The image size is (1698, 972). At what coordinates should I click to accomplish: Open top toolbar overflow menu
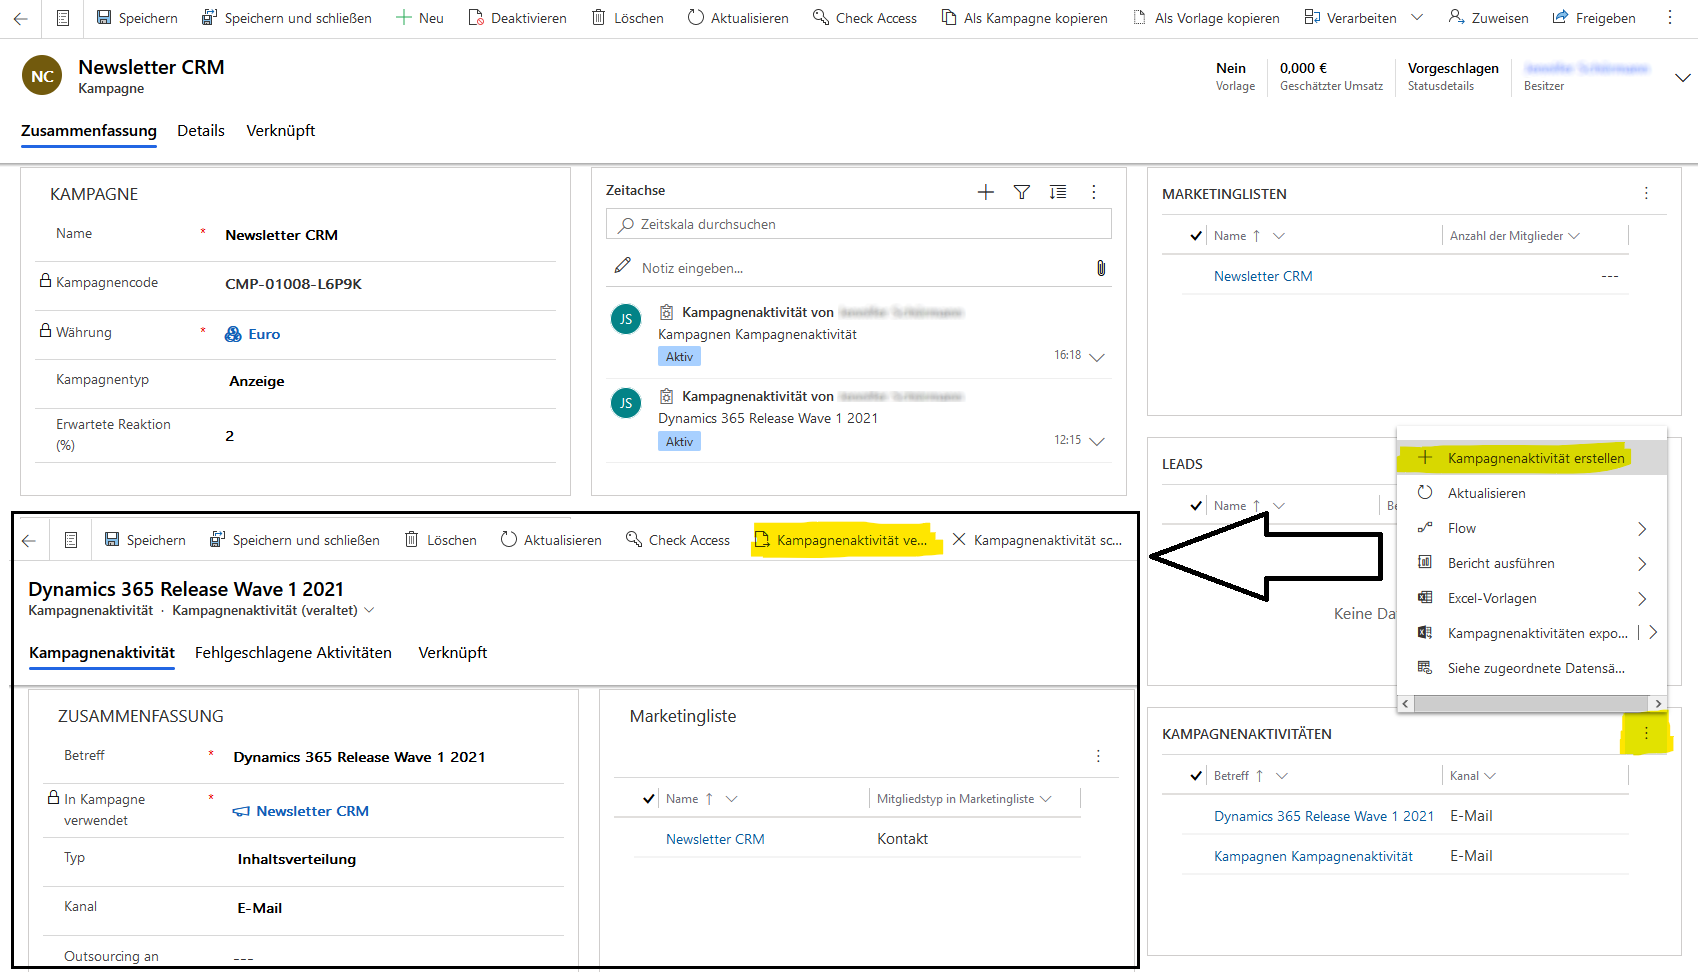coord(1670,18)
